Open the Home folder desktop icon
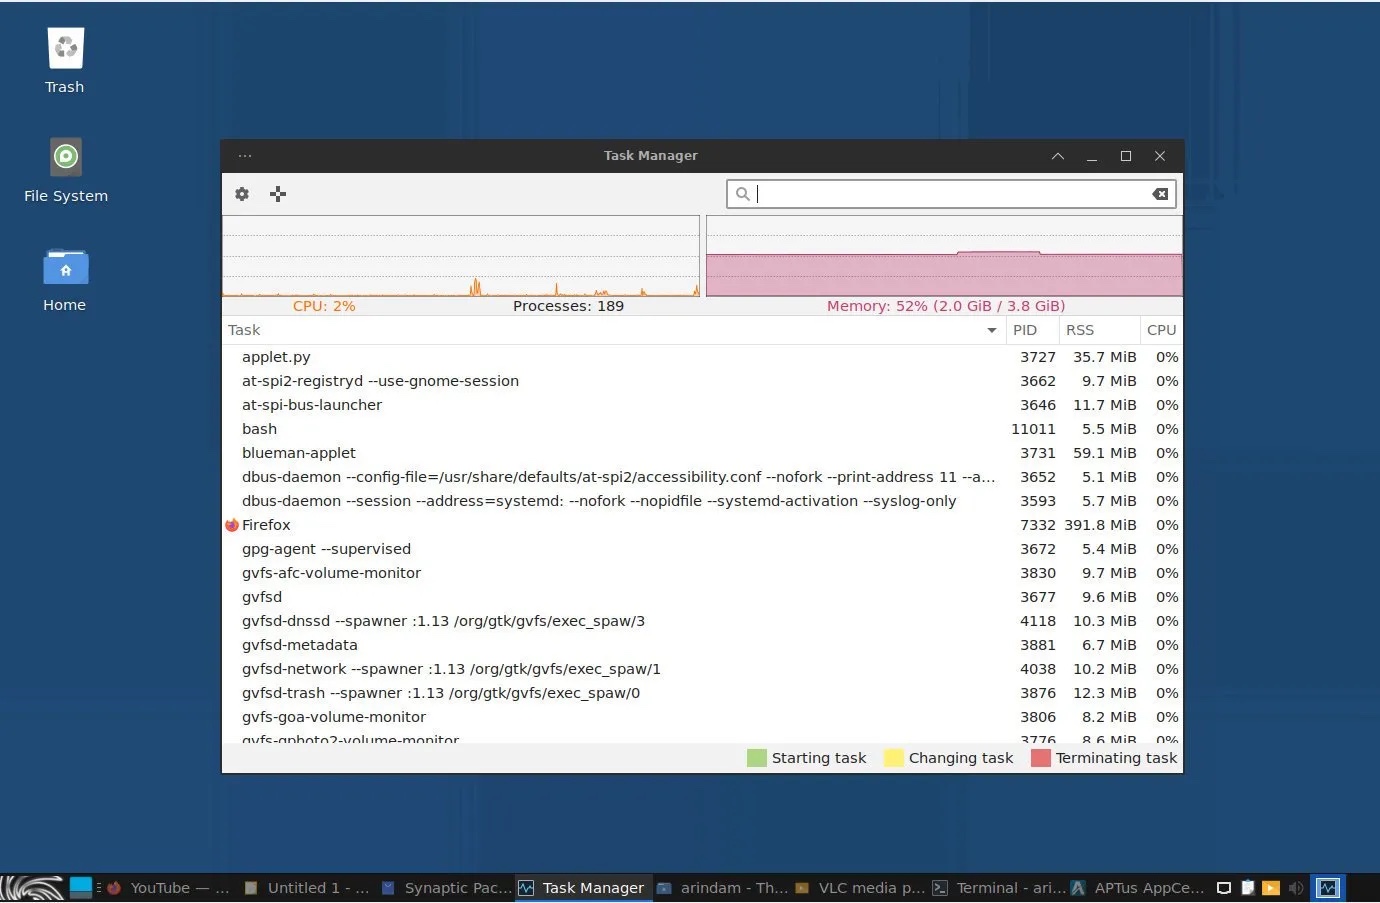The height and width of the screenshot is (903, 1380). (64, 268)
